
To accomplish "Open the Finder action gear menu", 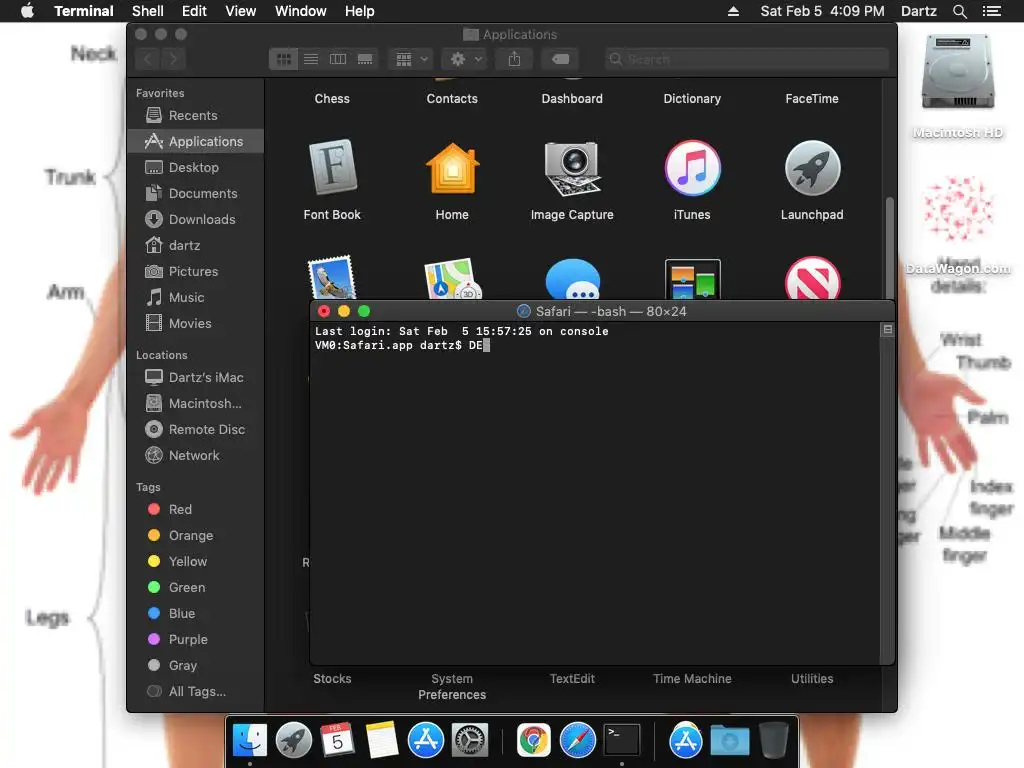I will click(465, 59).
